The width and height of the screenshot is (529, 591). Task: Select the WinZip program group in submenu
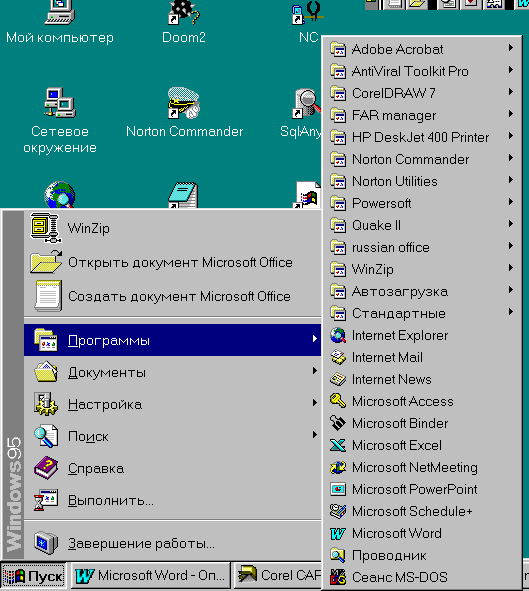coord(422,269)
